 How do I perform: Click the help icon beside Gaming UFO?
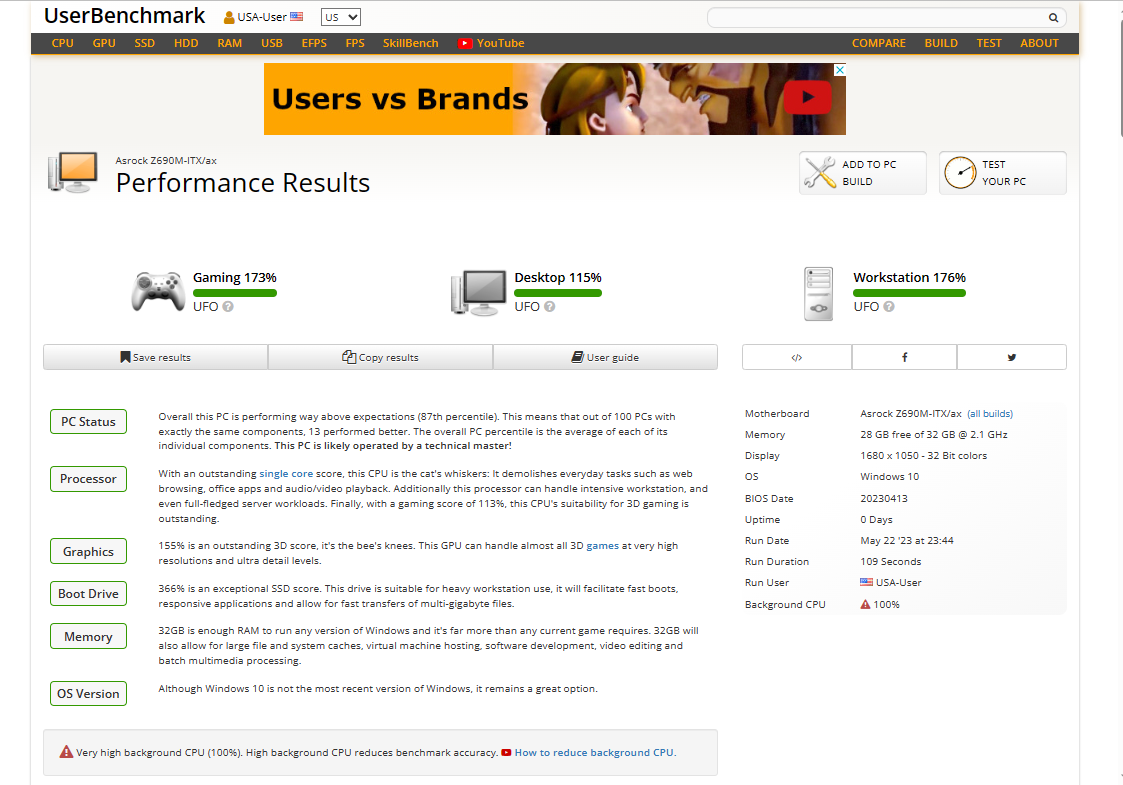[228, 307]
